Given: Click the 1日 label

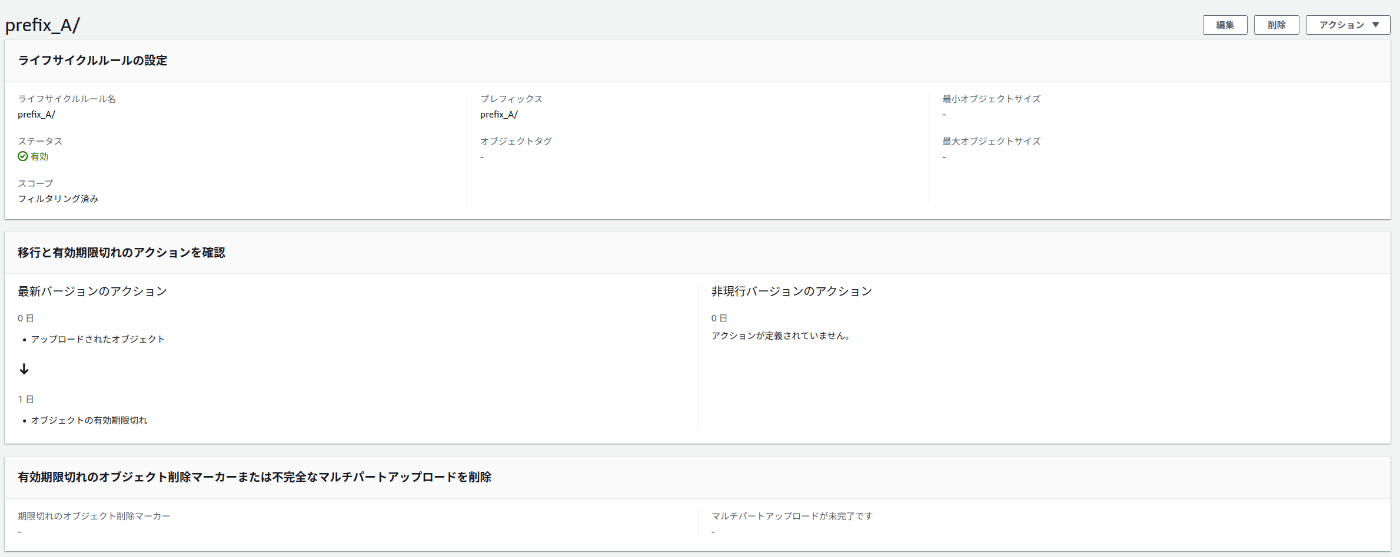Looking at the screenshot, I should (26, 399).
